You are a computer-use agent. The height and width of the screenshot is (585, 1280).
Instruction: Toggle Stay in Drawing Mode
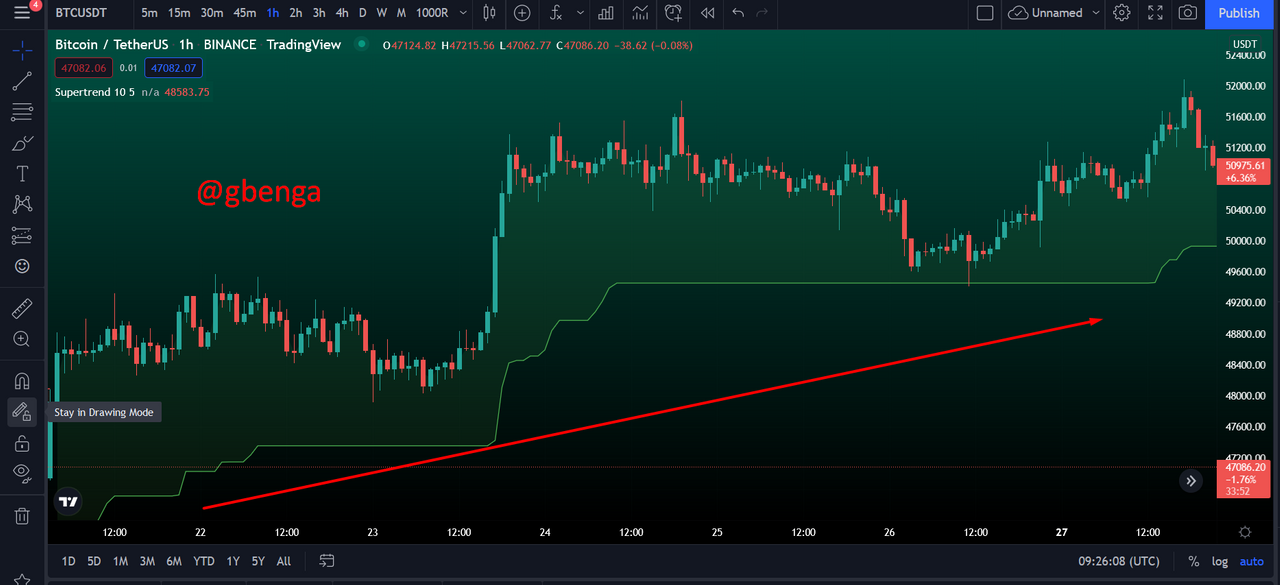(22, 412)
